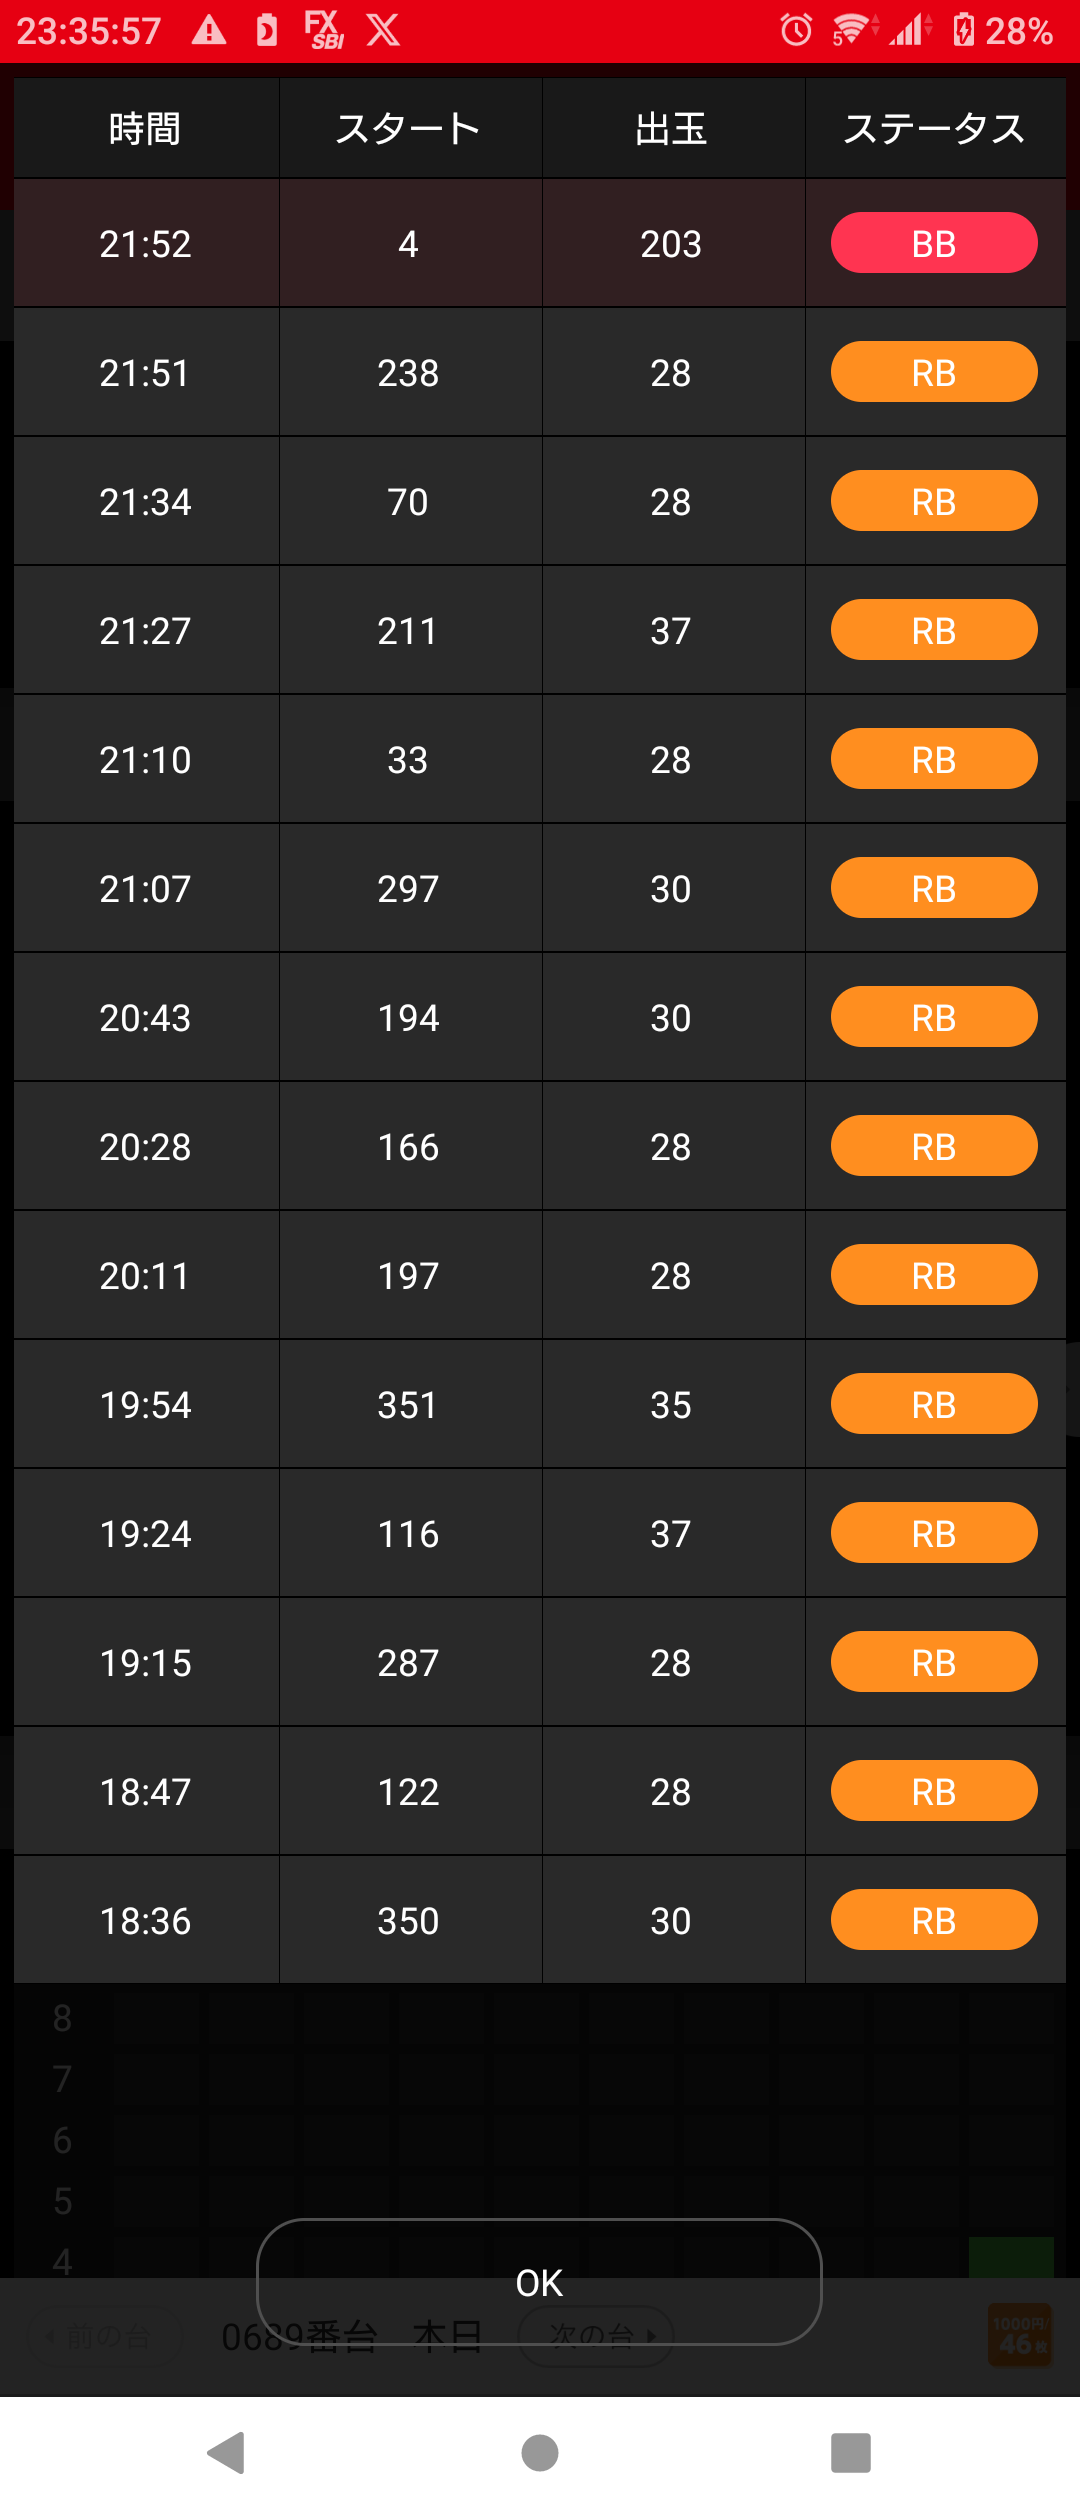The image size is (1080, 2520).
Task: Tap the OK button to close dialog
Action: tap(539, 2282)
